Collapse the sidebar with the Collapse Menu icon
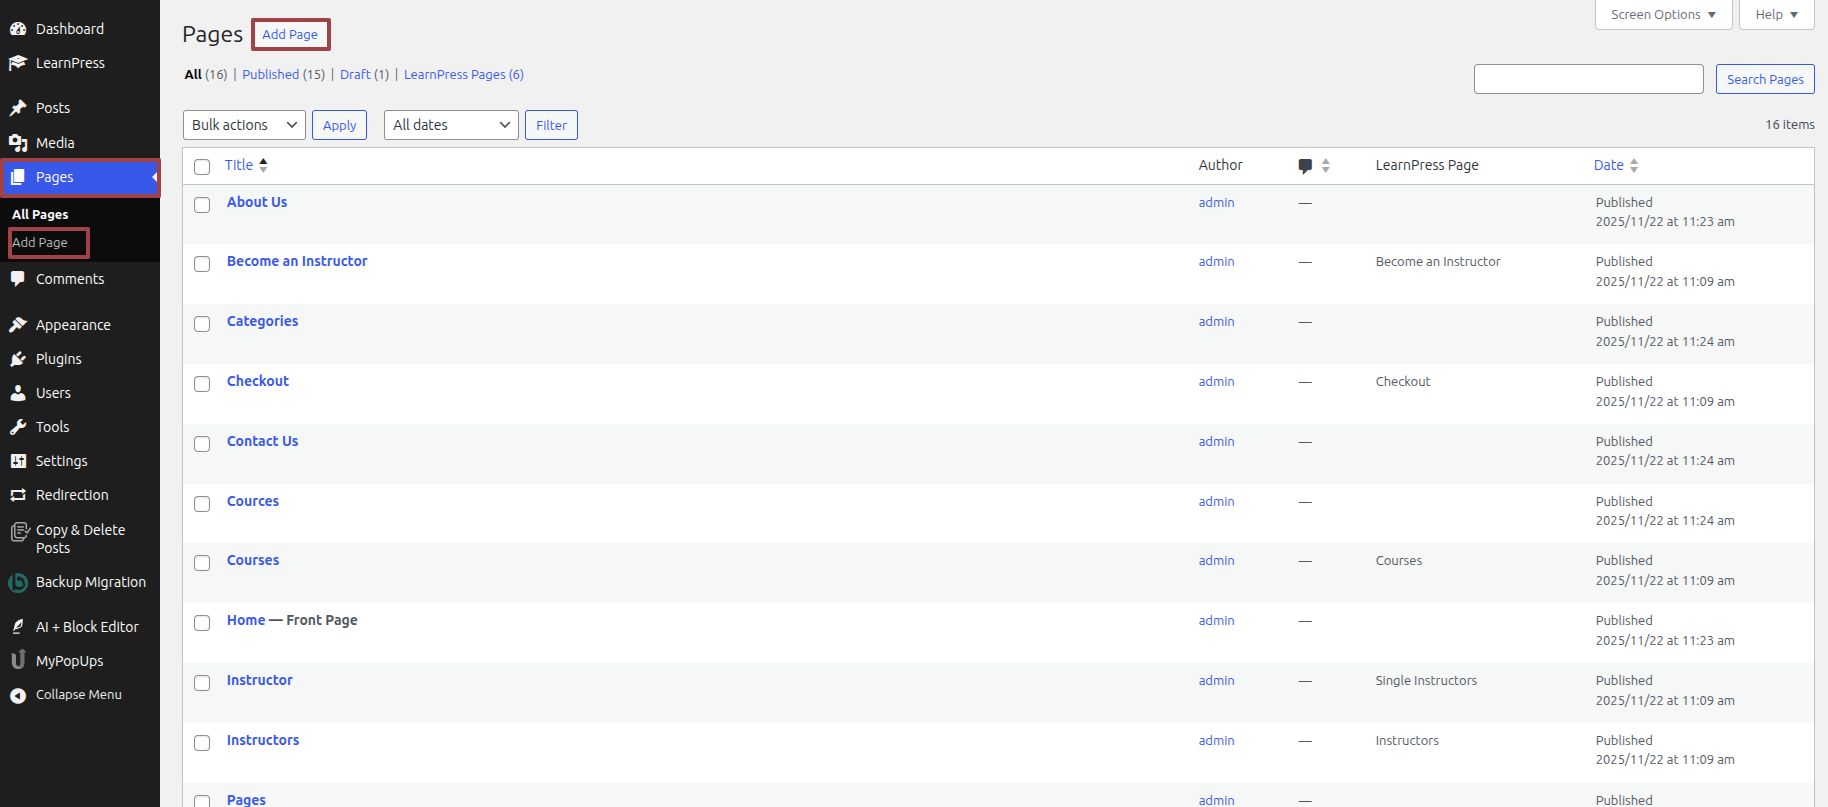The width and height of the screenshot is (1828, 807). pos(18,695)
